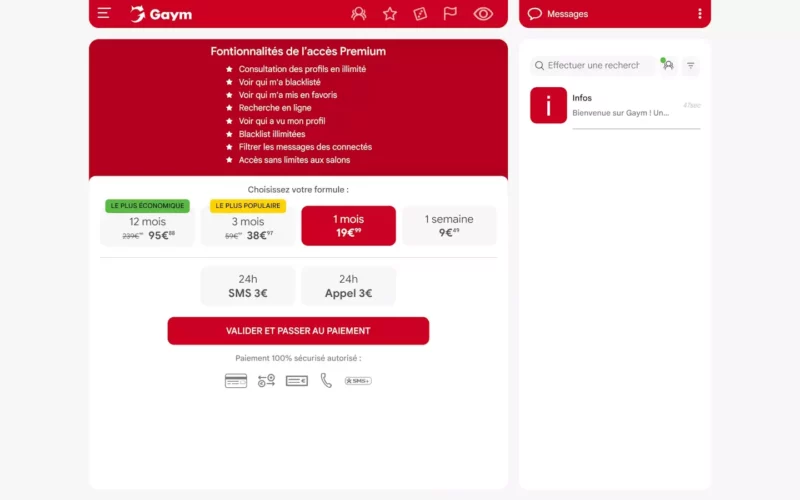Click the message search field
The height and width of the screenshot is (500, 800).
tap(593, 65)
